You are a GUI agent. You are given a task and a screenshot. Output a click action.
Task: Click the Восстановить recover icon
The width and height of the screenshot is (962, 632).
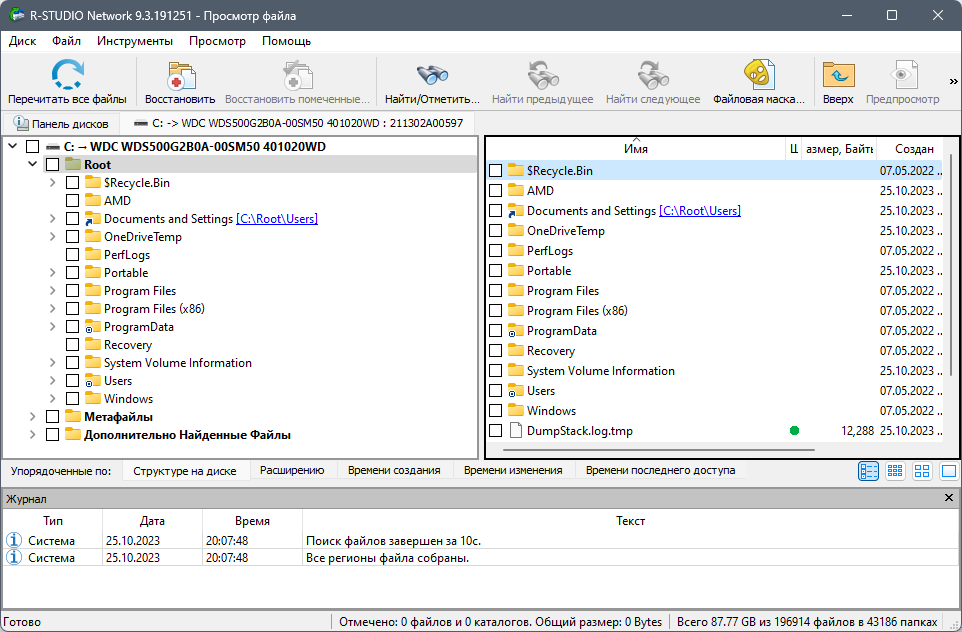pos(180,76)
